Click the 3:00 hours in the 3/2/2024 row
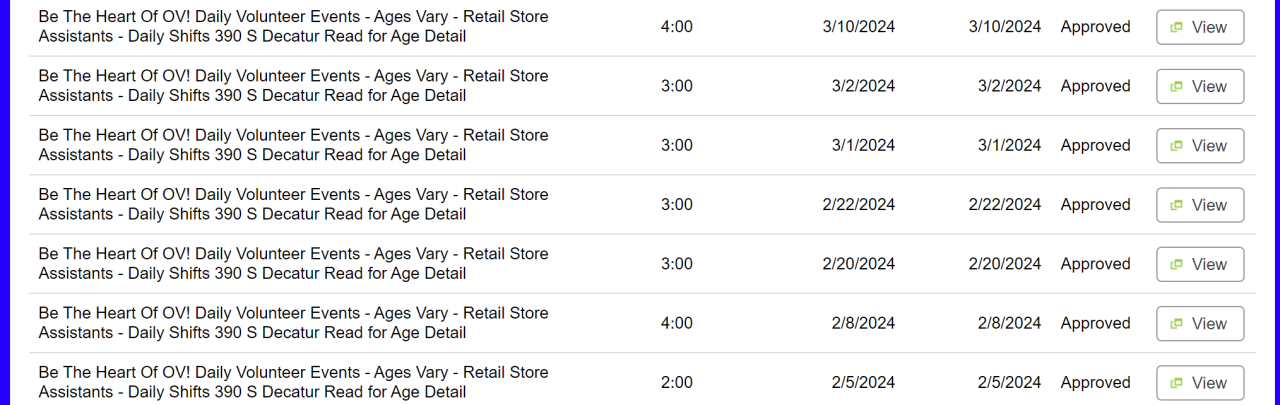 pyautogui.click(x=677, y=86)
